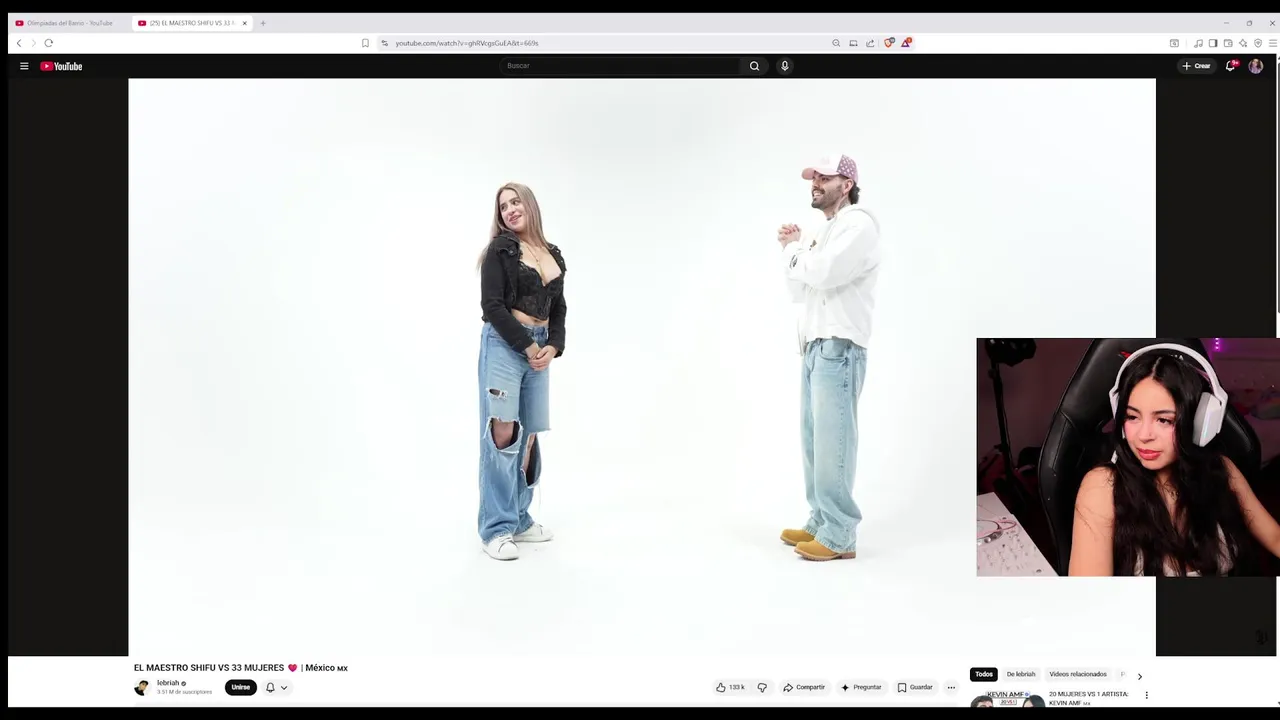Open options for 20 MUJERES VS 1 ARTISTA video

[x=1147, y=695]
